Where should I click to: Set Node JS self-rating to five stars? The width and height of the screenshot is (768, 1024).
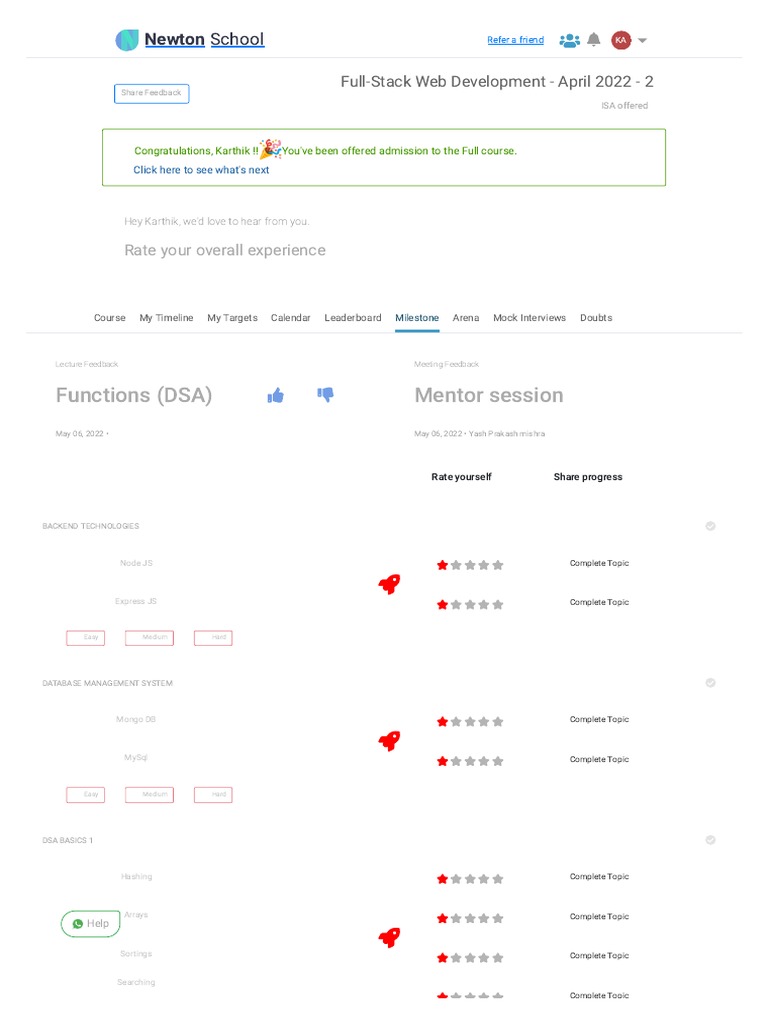[x=498, y=565]
